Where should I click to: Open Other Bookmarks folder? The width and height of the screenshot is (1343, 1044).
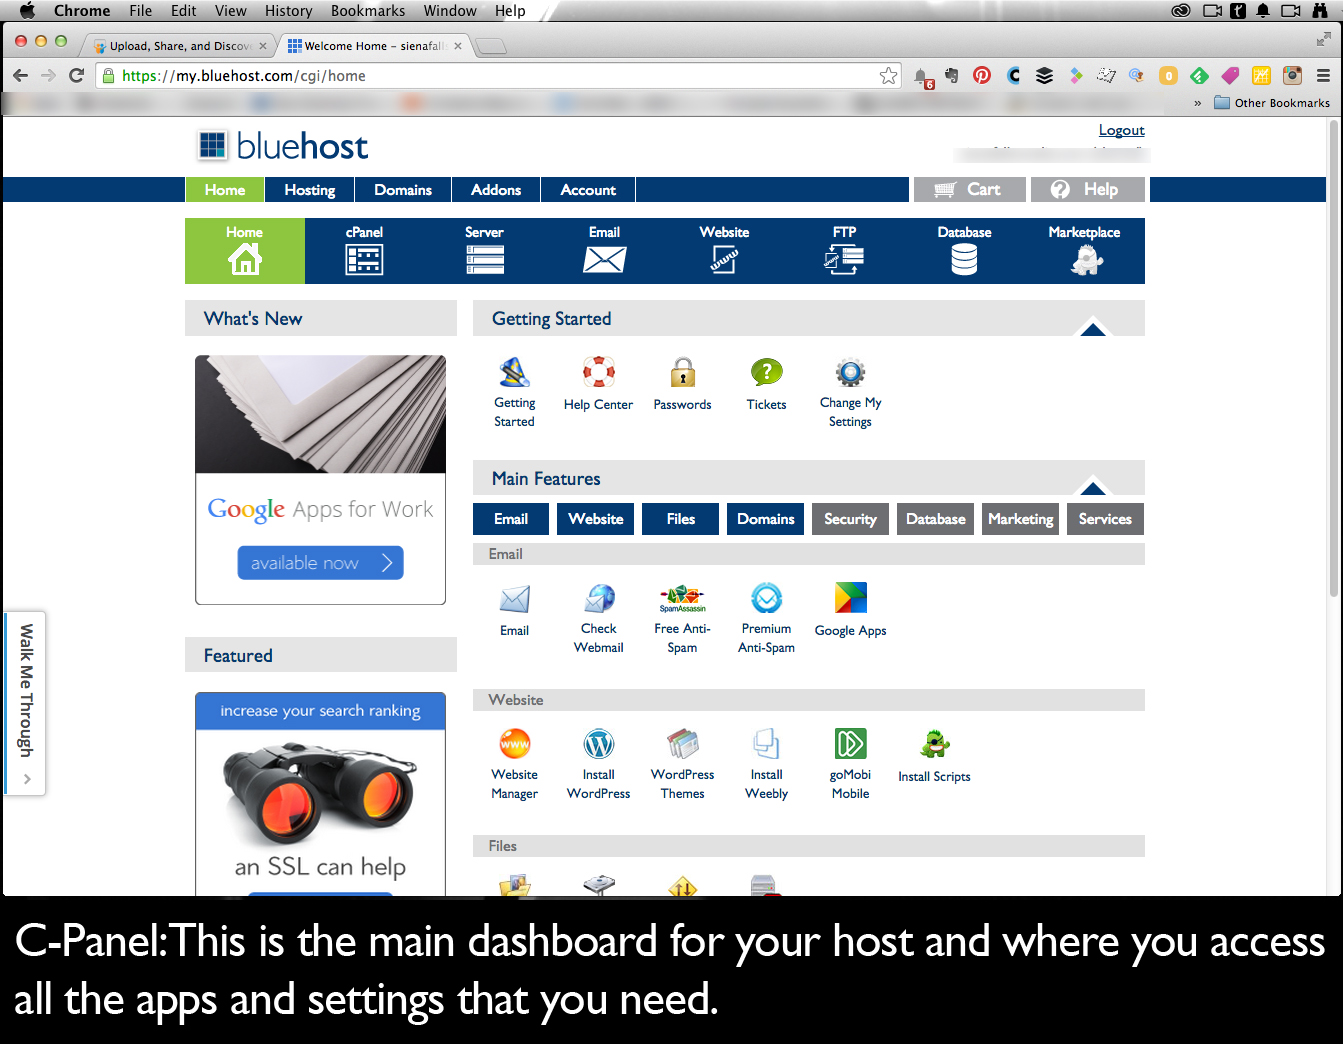pos(1272,103)
